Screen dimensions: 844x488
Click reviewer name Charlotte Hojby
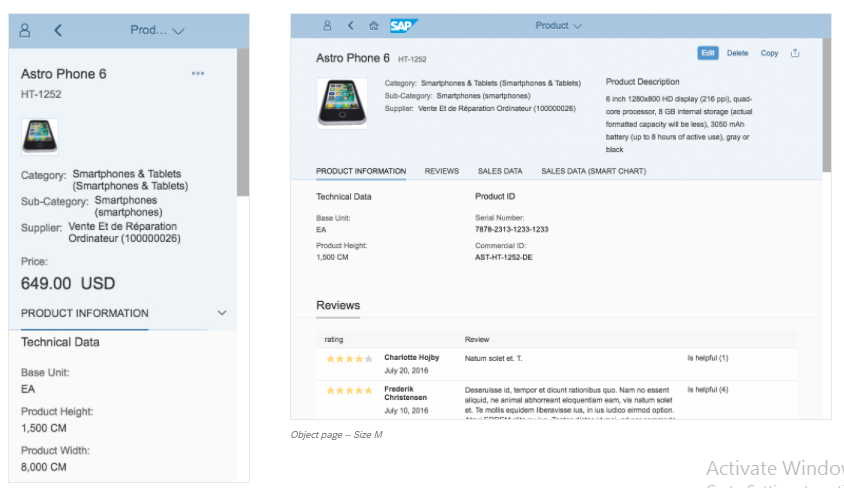(x=412, y=357)
